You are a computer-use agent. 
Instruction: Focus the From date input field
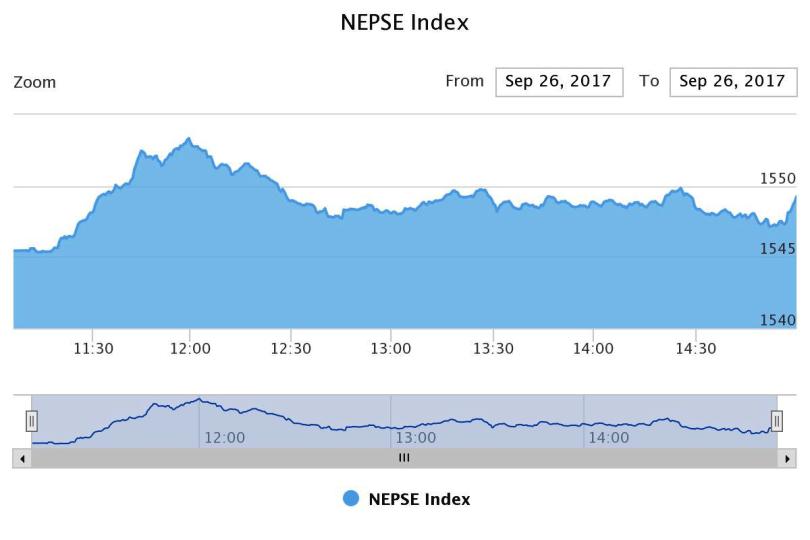point(558,82)
